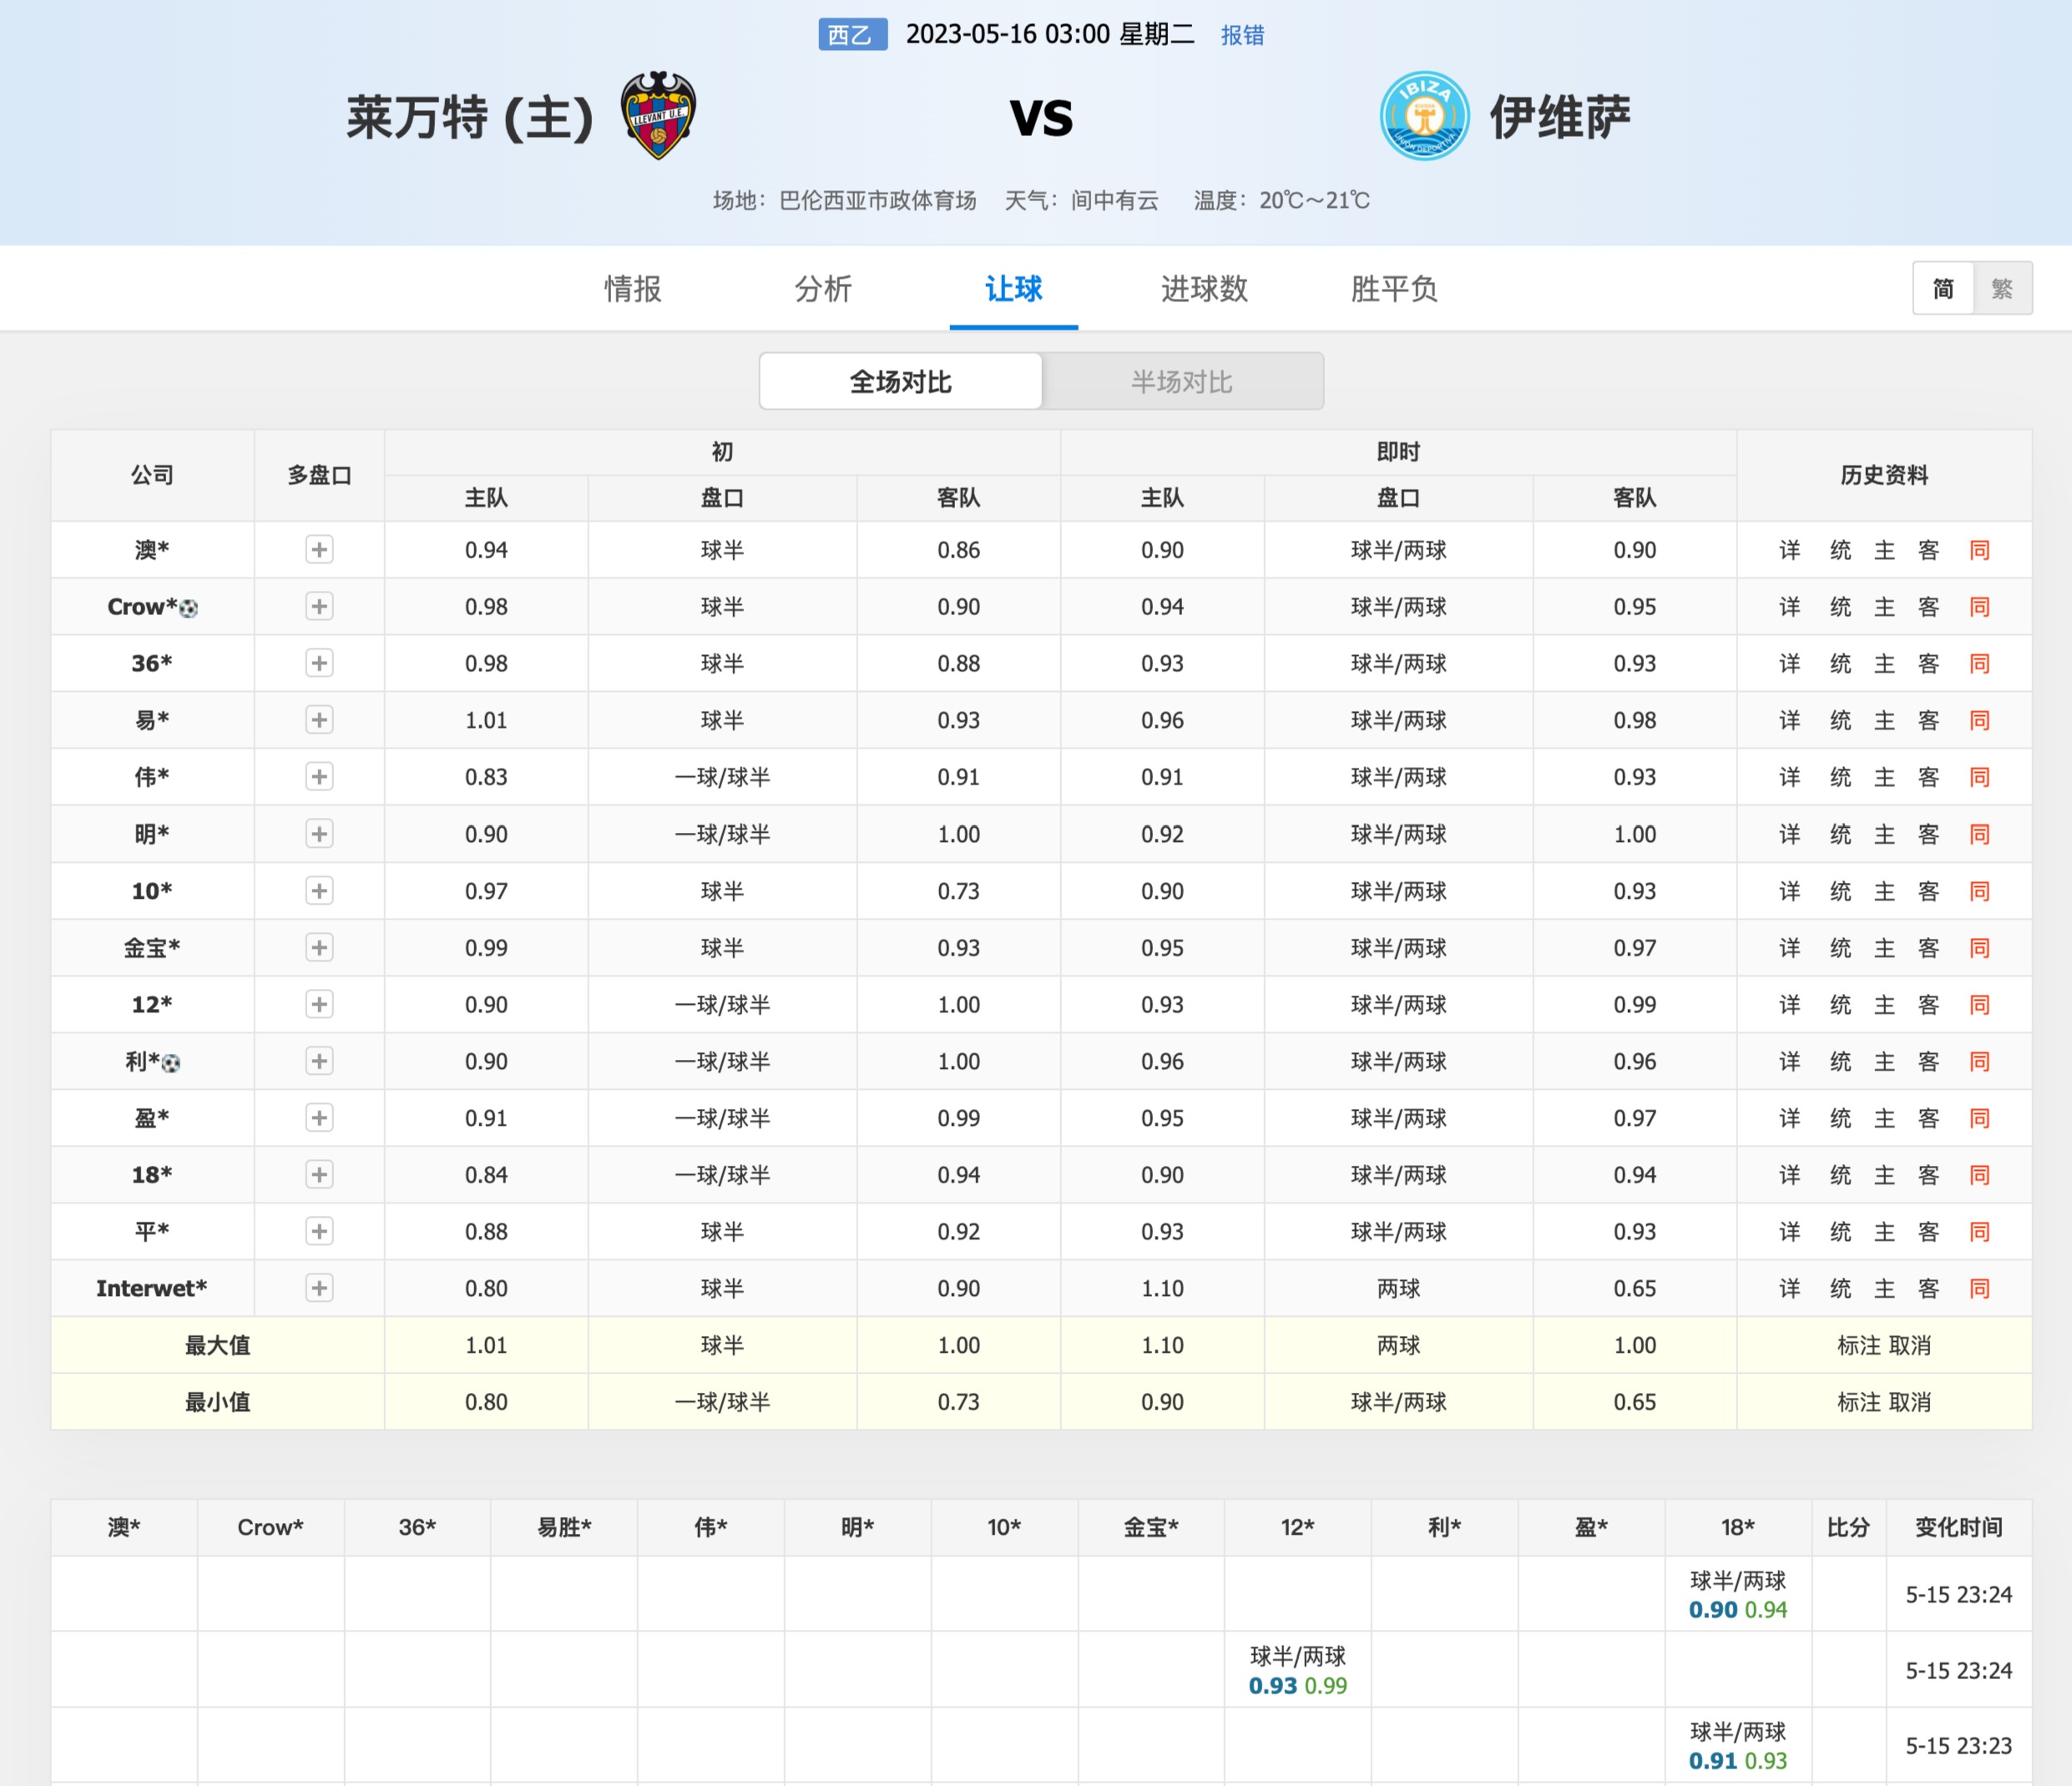Expand multi-handicap plus for Crow* row
Viewport: 2072px width, 1786px height.
coord(319,607)
